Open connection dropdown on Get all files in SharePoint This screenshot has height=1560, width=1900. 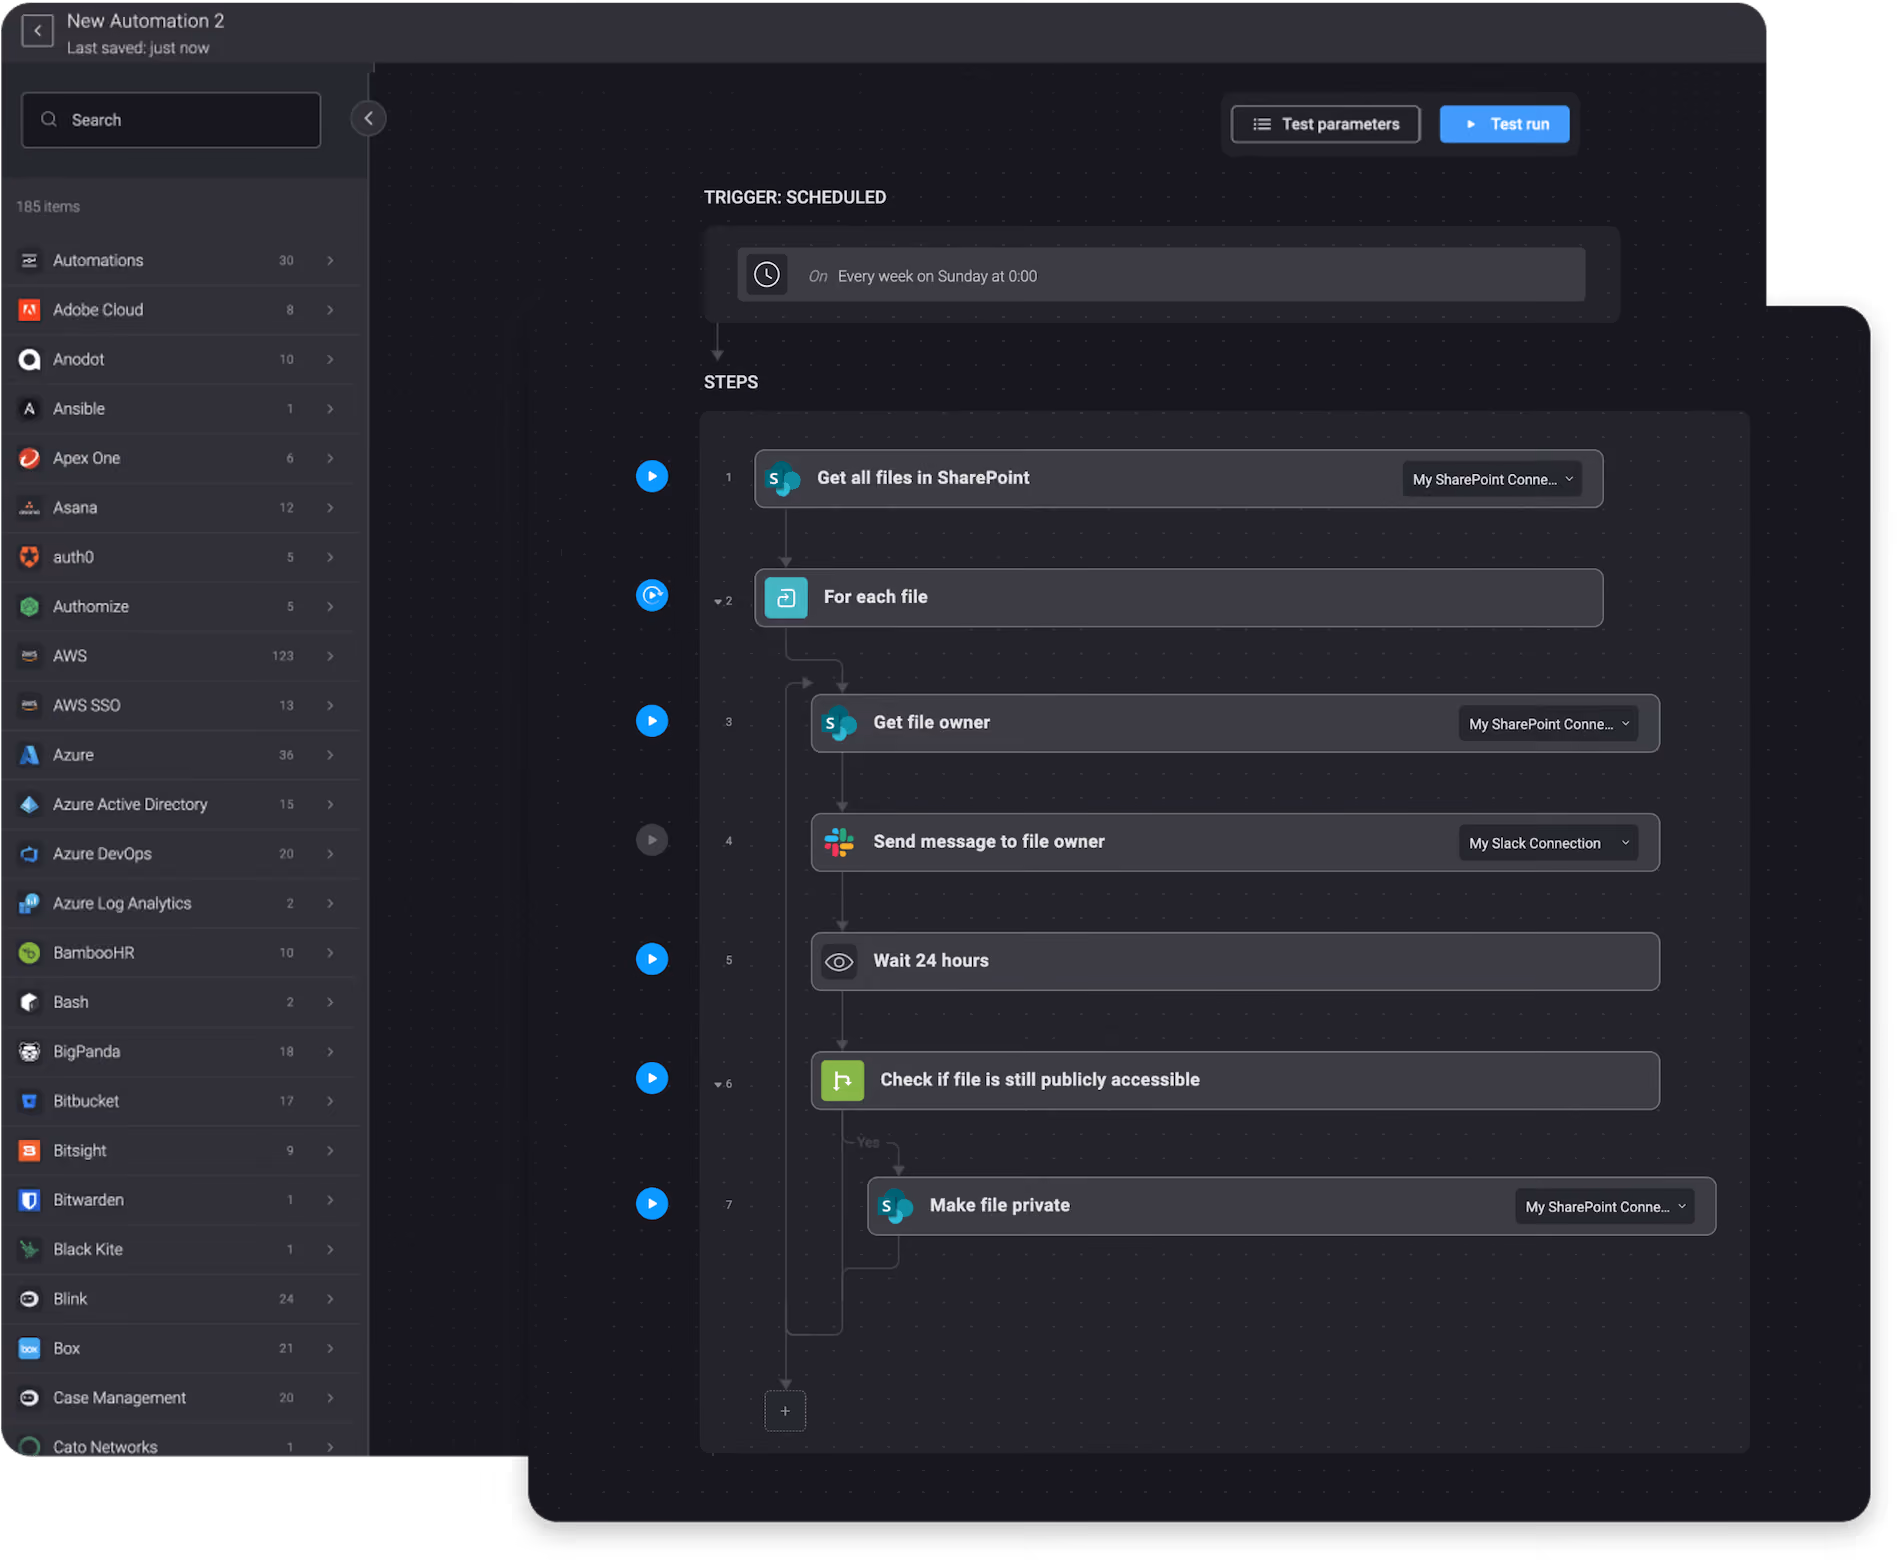(x=1492, y=479)
